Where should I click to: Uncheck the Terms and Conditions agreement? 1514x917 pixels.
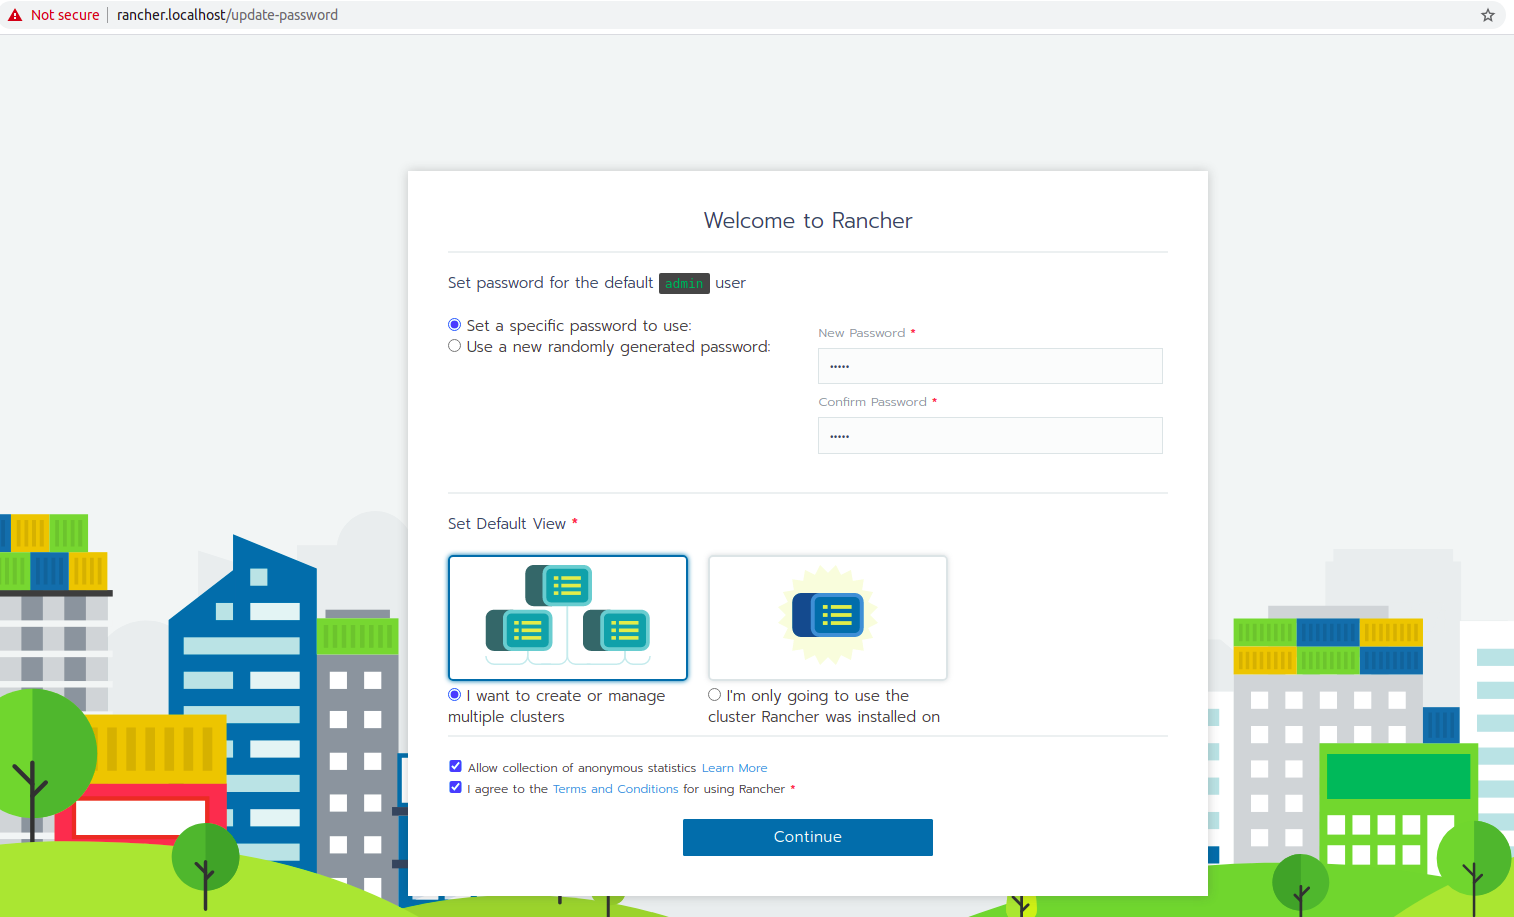coord(455,787)
